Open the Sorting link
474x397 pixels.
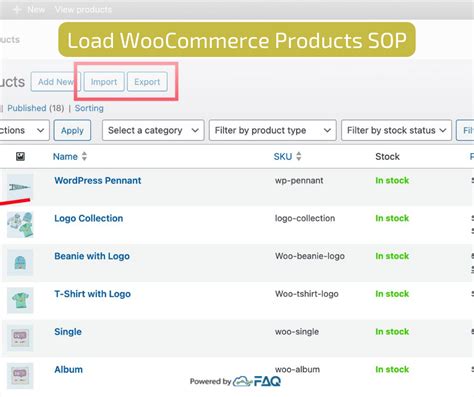click(x=89, y=108)
